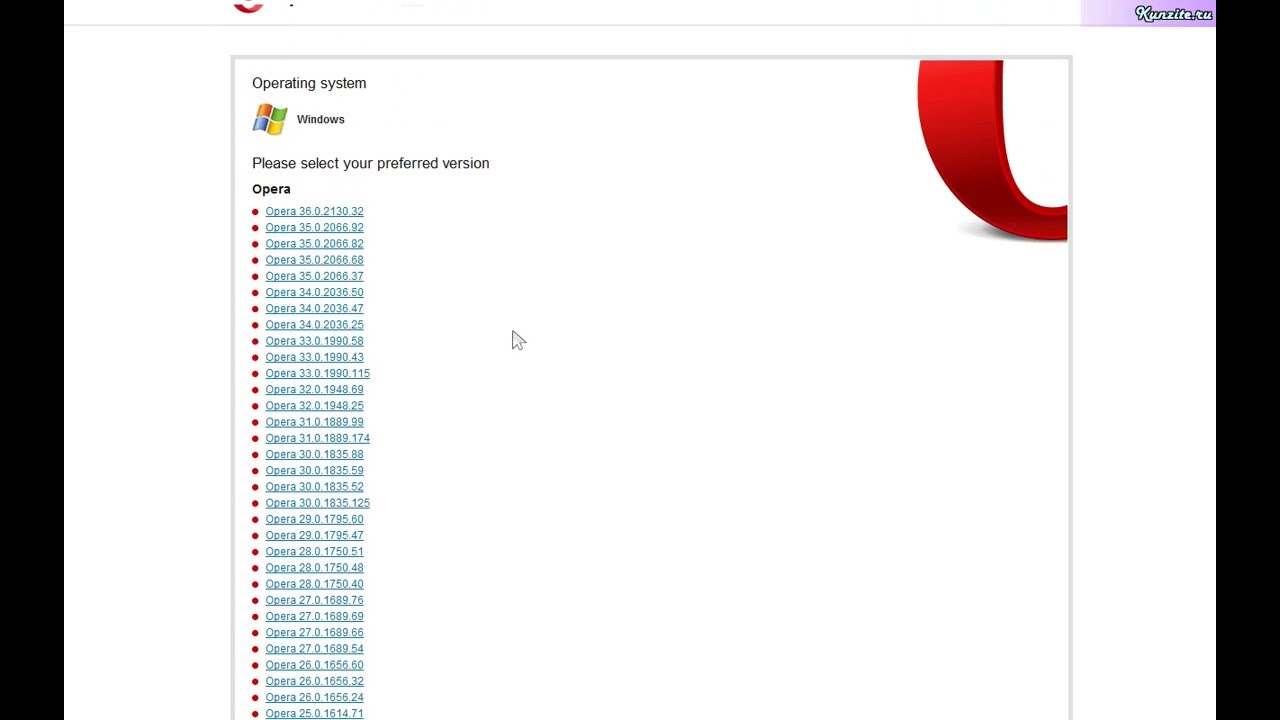Screen dimensions: 1280x720
Task: Select the Opera 27.0.1689.69 link
Action: click(314, 616)
